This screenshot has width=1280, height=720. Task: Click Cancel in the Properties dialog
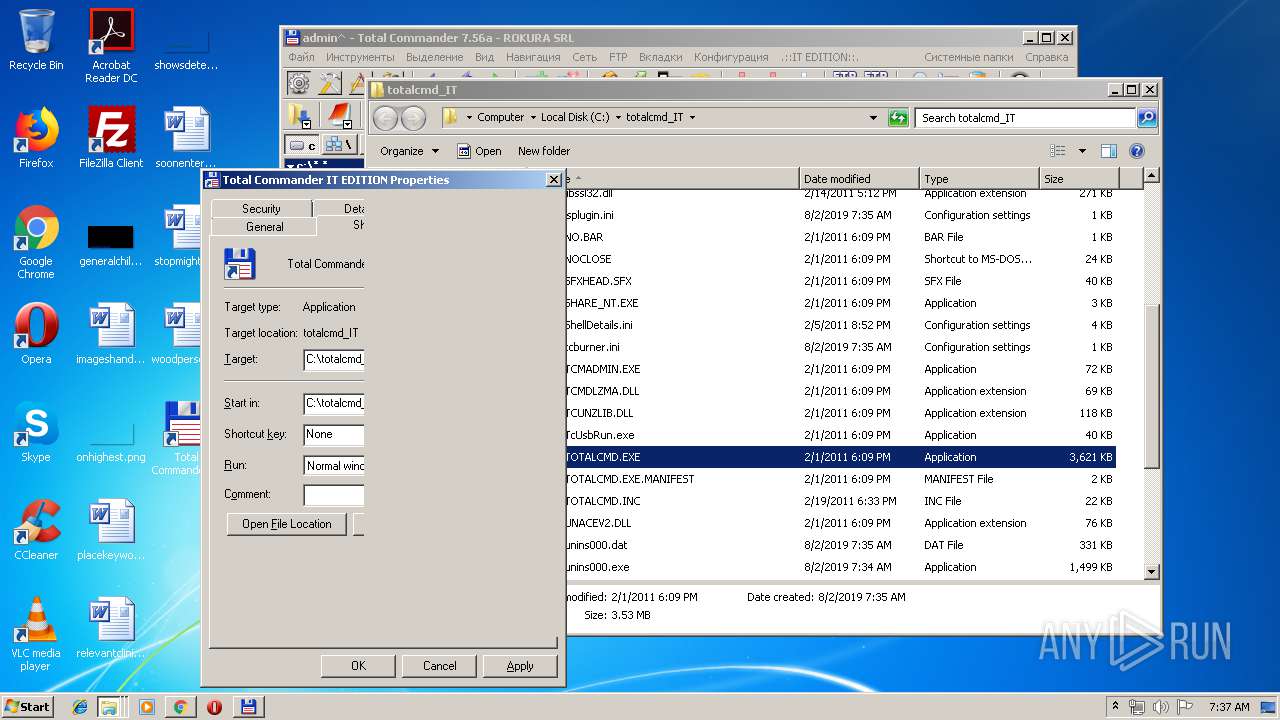coord(439,666)
